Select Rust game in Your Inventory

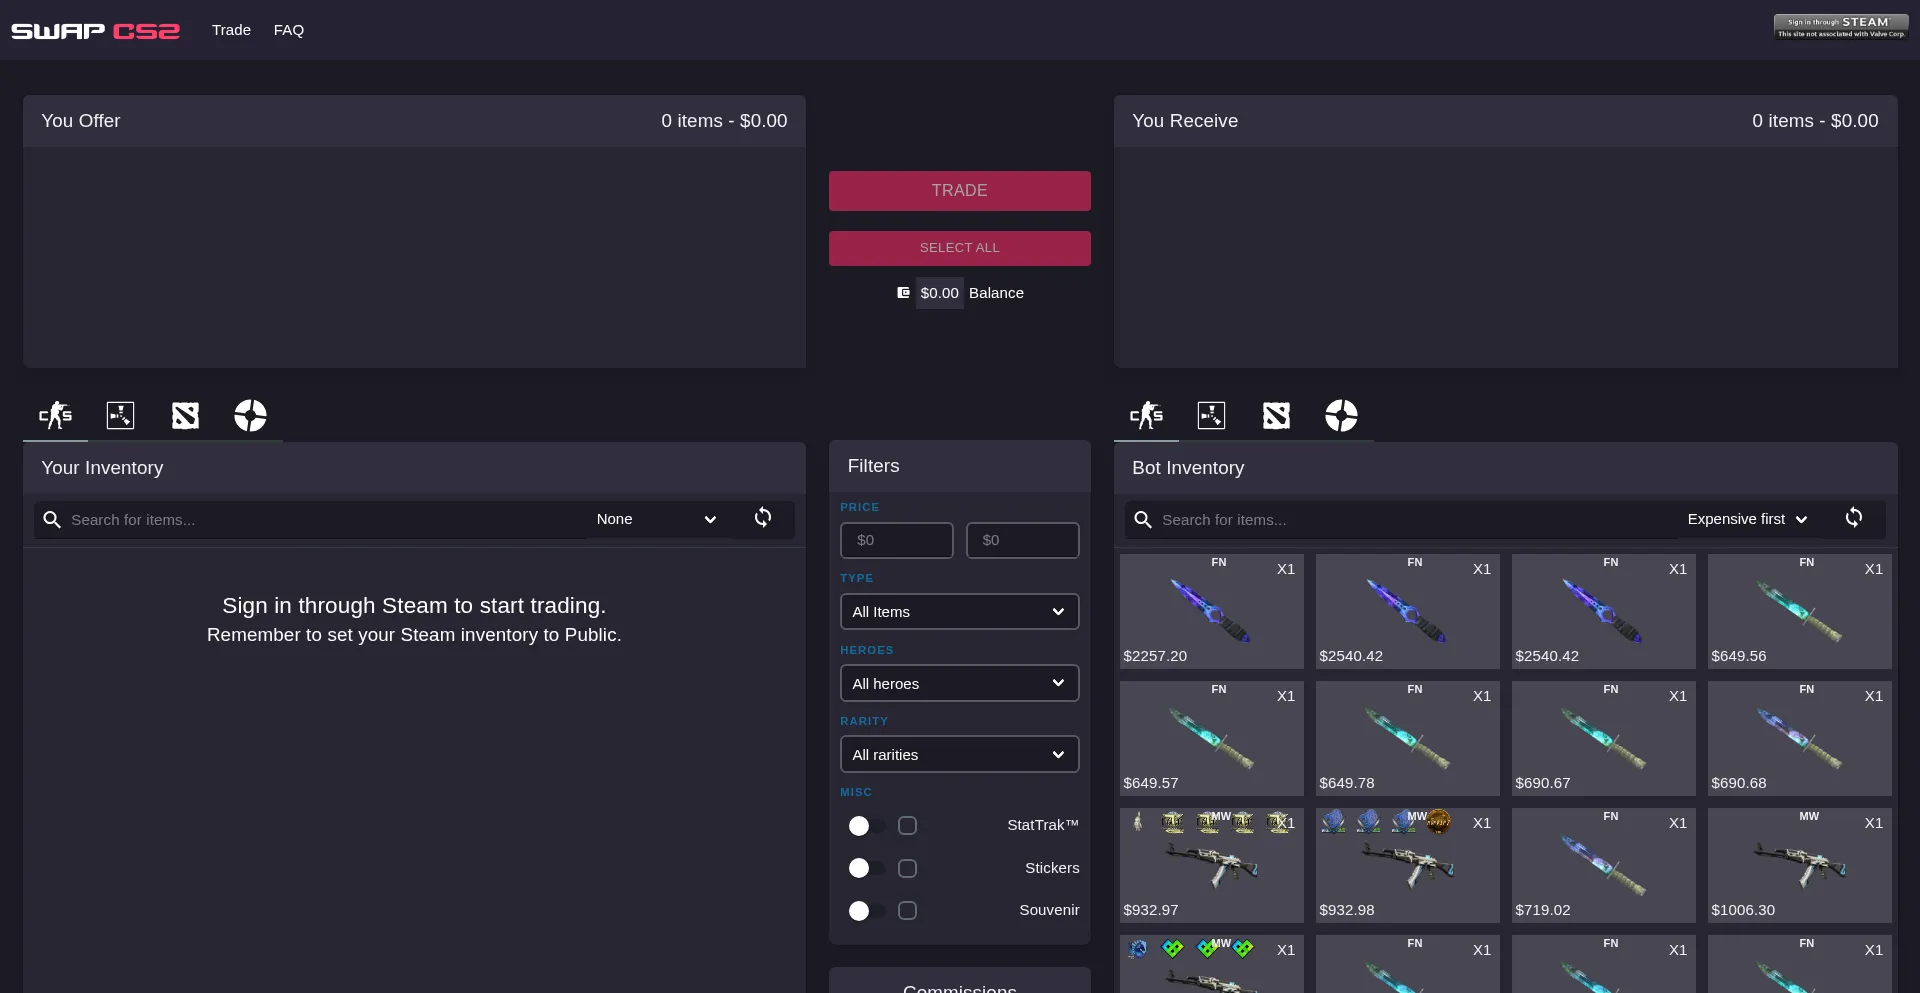click(x=120, y=415)
